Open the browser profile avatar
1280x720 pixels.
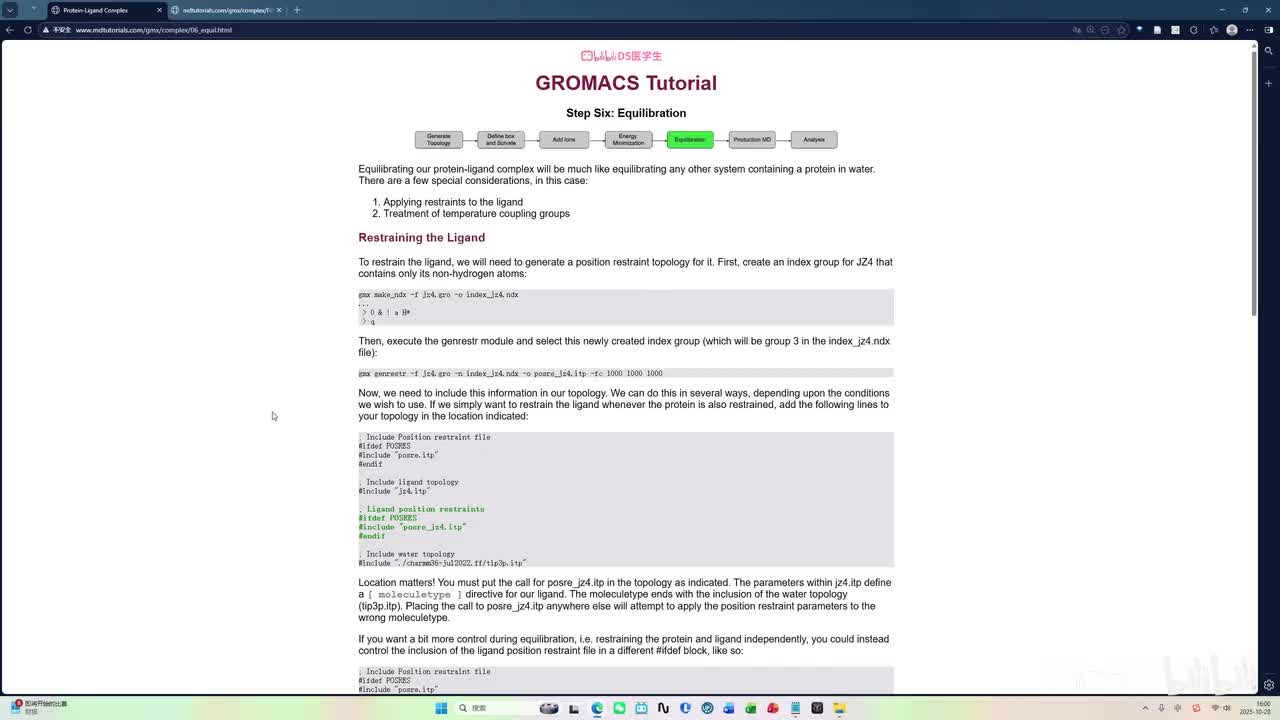pos(1232,30)
